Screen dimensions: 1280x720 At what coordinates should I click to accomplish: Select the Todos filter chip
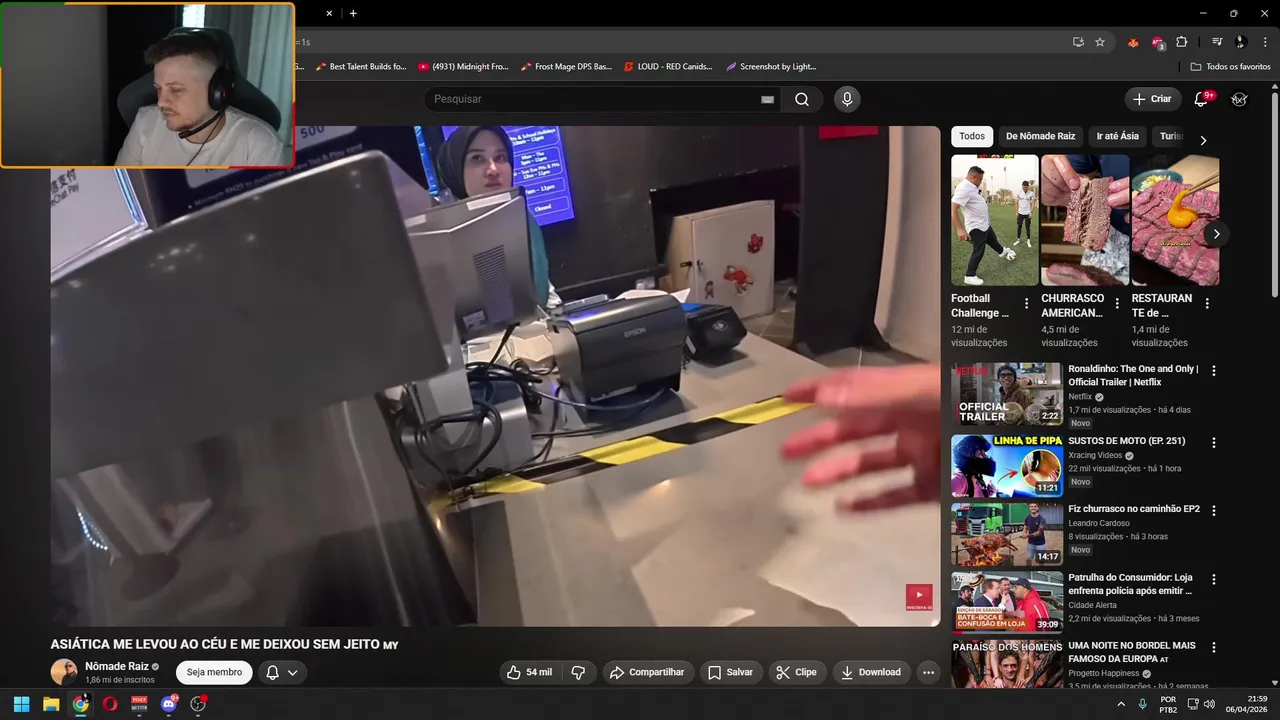point(971,136)
